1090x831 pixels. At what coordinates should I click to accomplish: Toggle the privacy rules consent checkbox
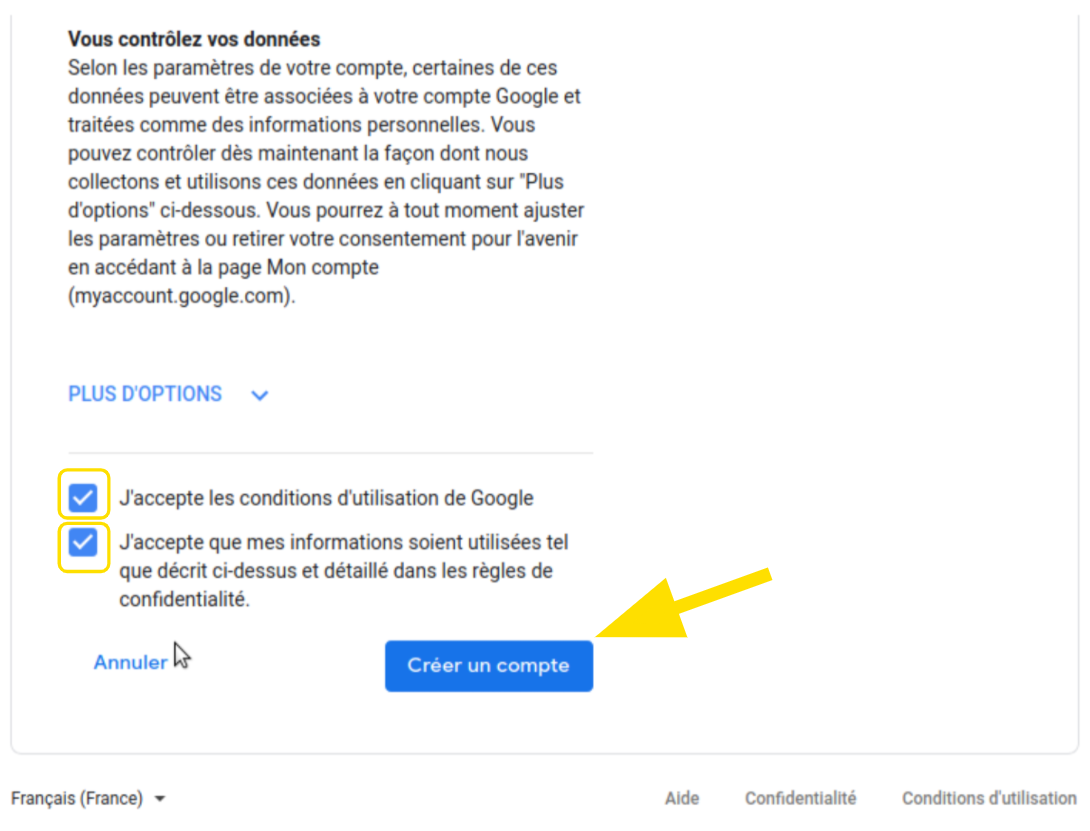[83, 542]
